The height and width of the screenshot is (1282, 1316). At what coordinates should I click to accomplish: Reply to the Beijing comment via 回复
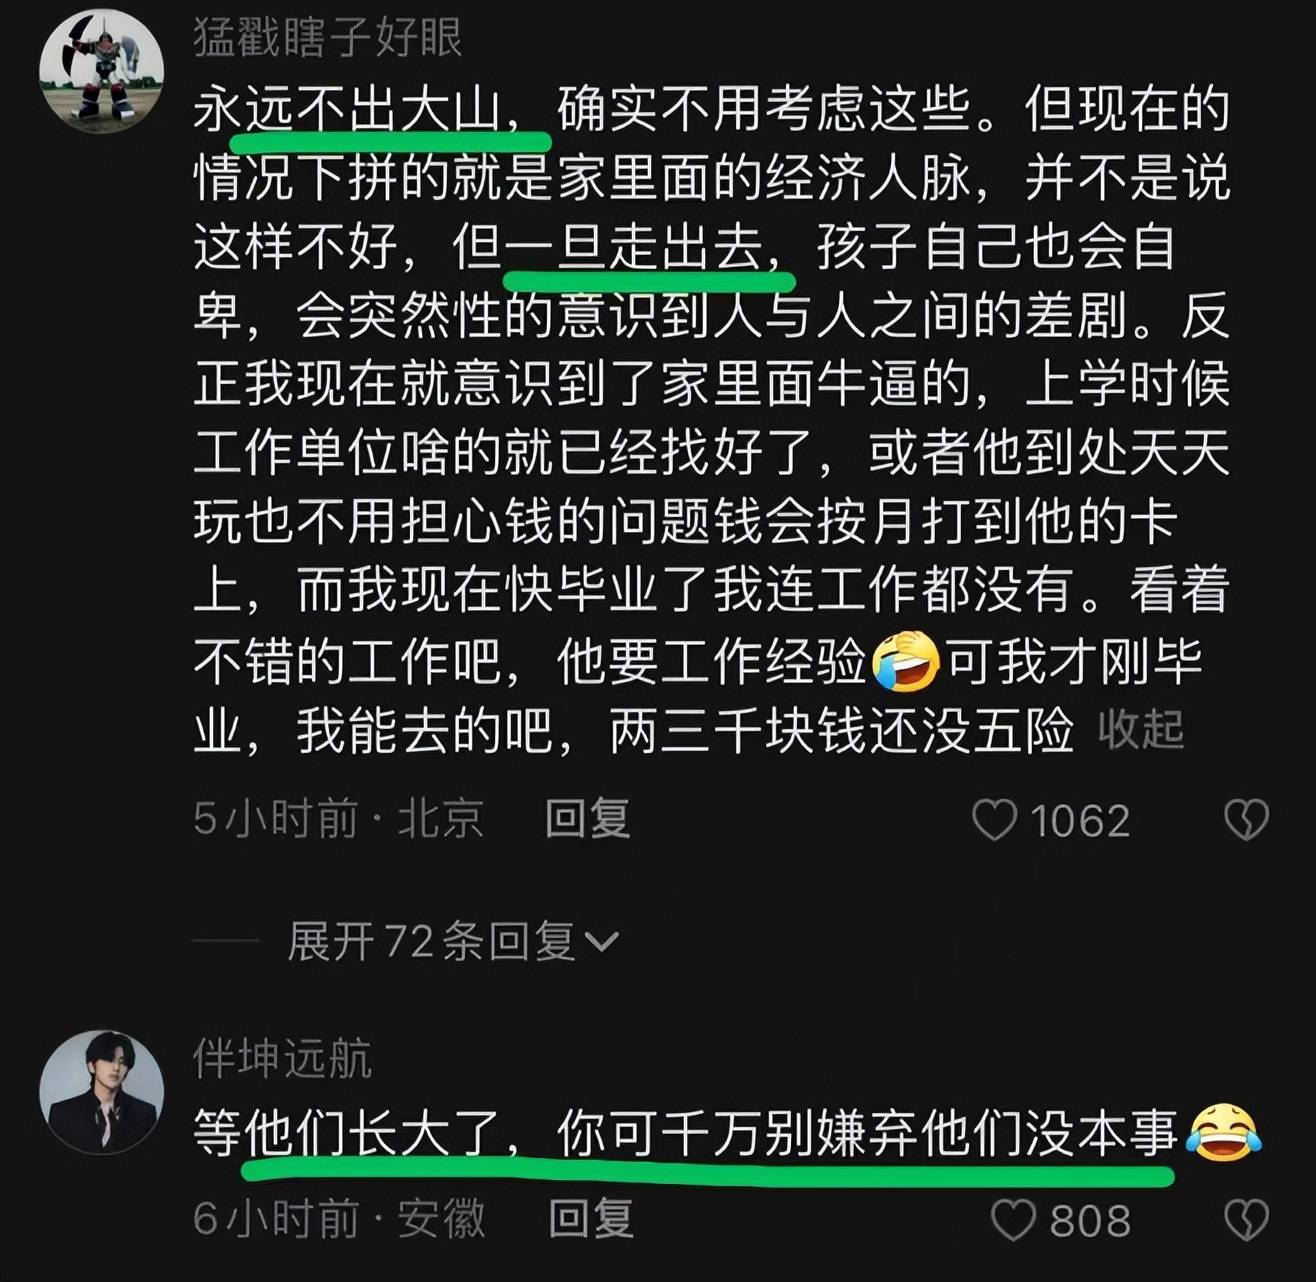[587, 819]
